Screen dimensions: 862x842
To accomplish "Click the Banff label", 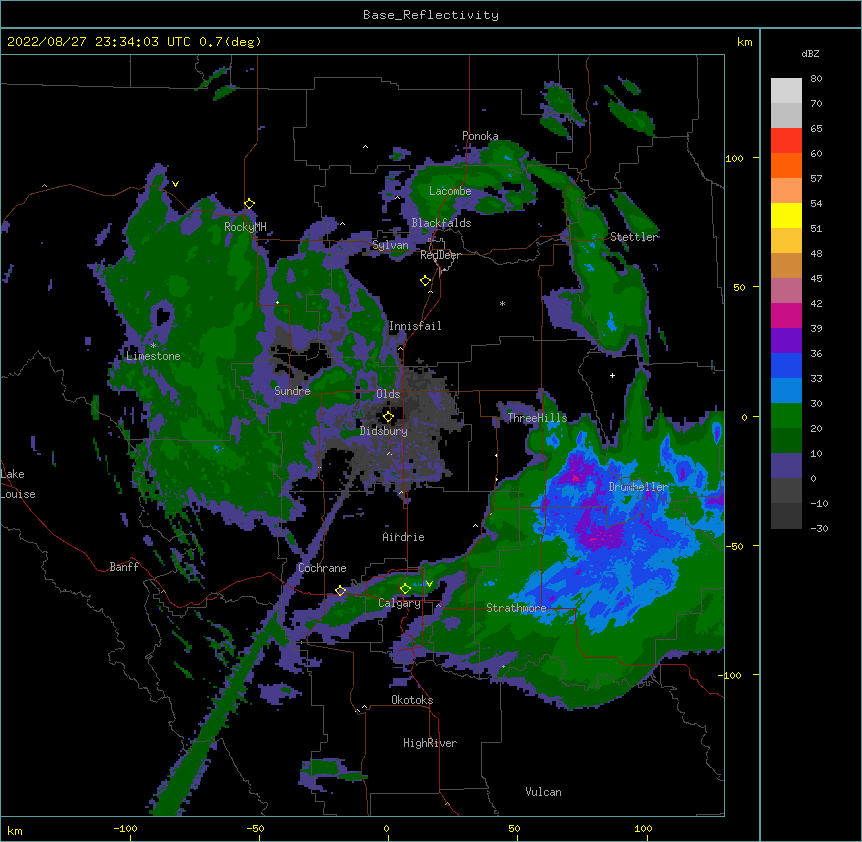I will tap(124, 567).
